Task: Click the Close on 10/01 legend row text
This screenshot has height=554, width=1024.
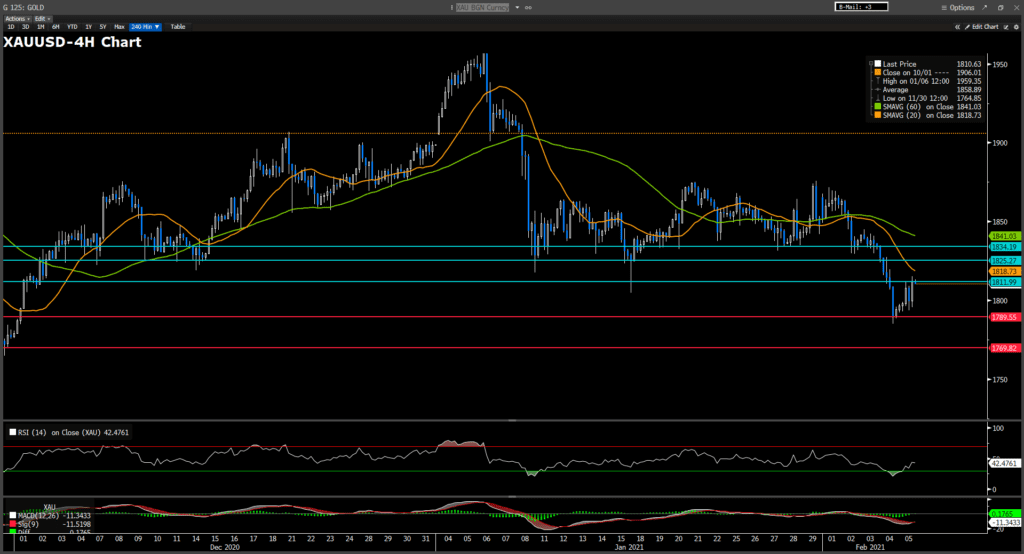Action: click(915, 73)
